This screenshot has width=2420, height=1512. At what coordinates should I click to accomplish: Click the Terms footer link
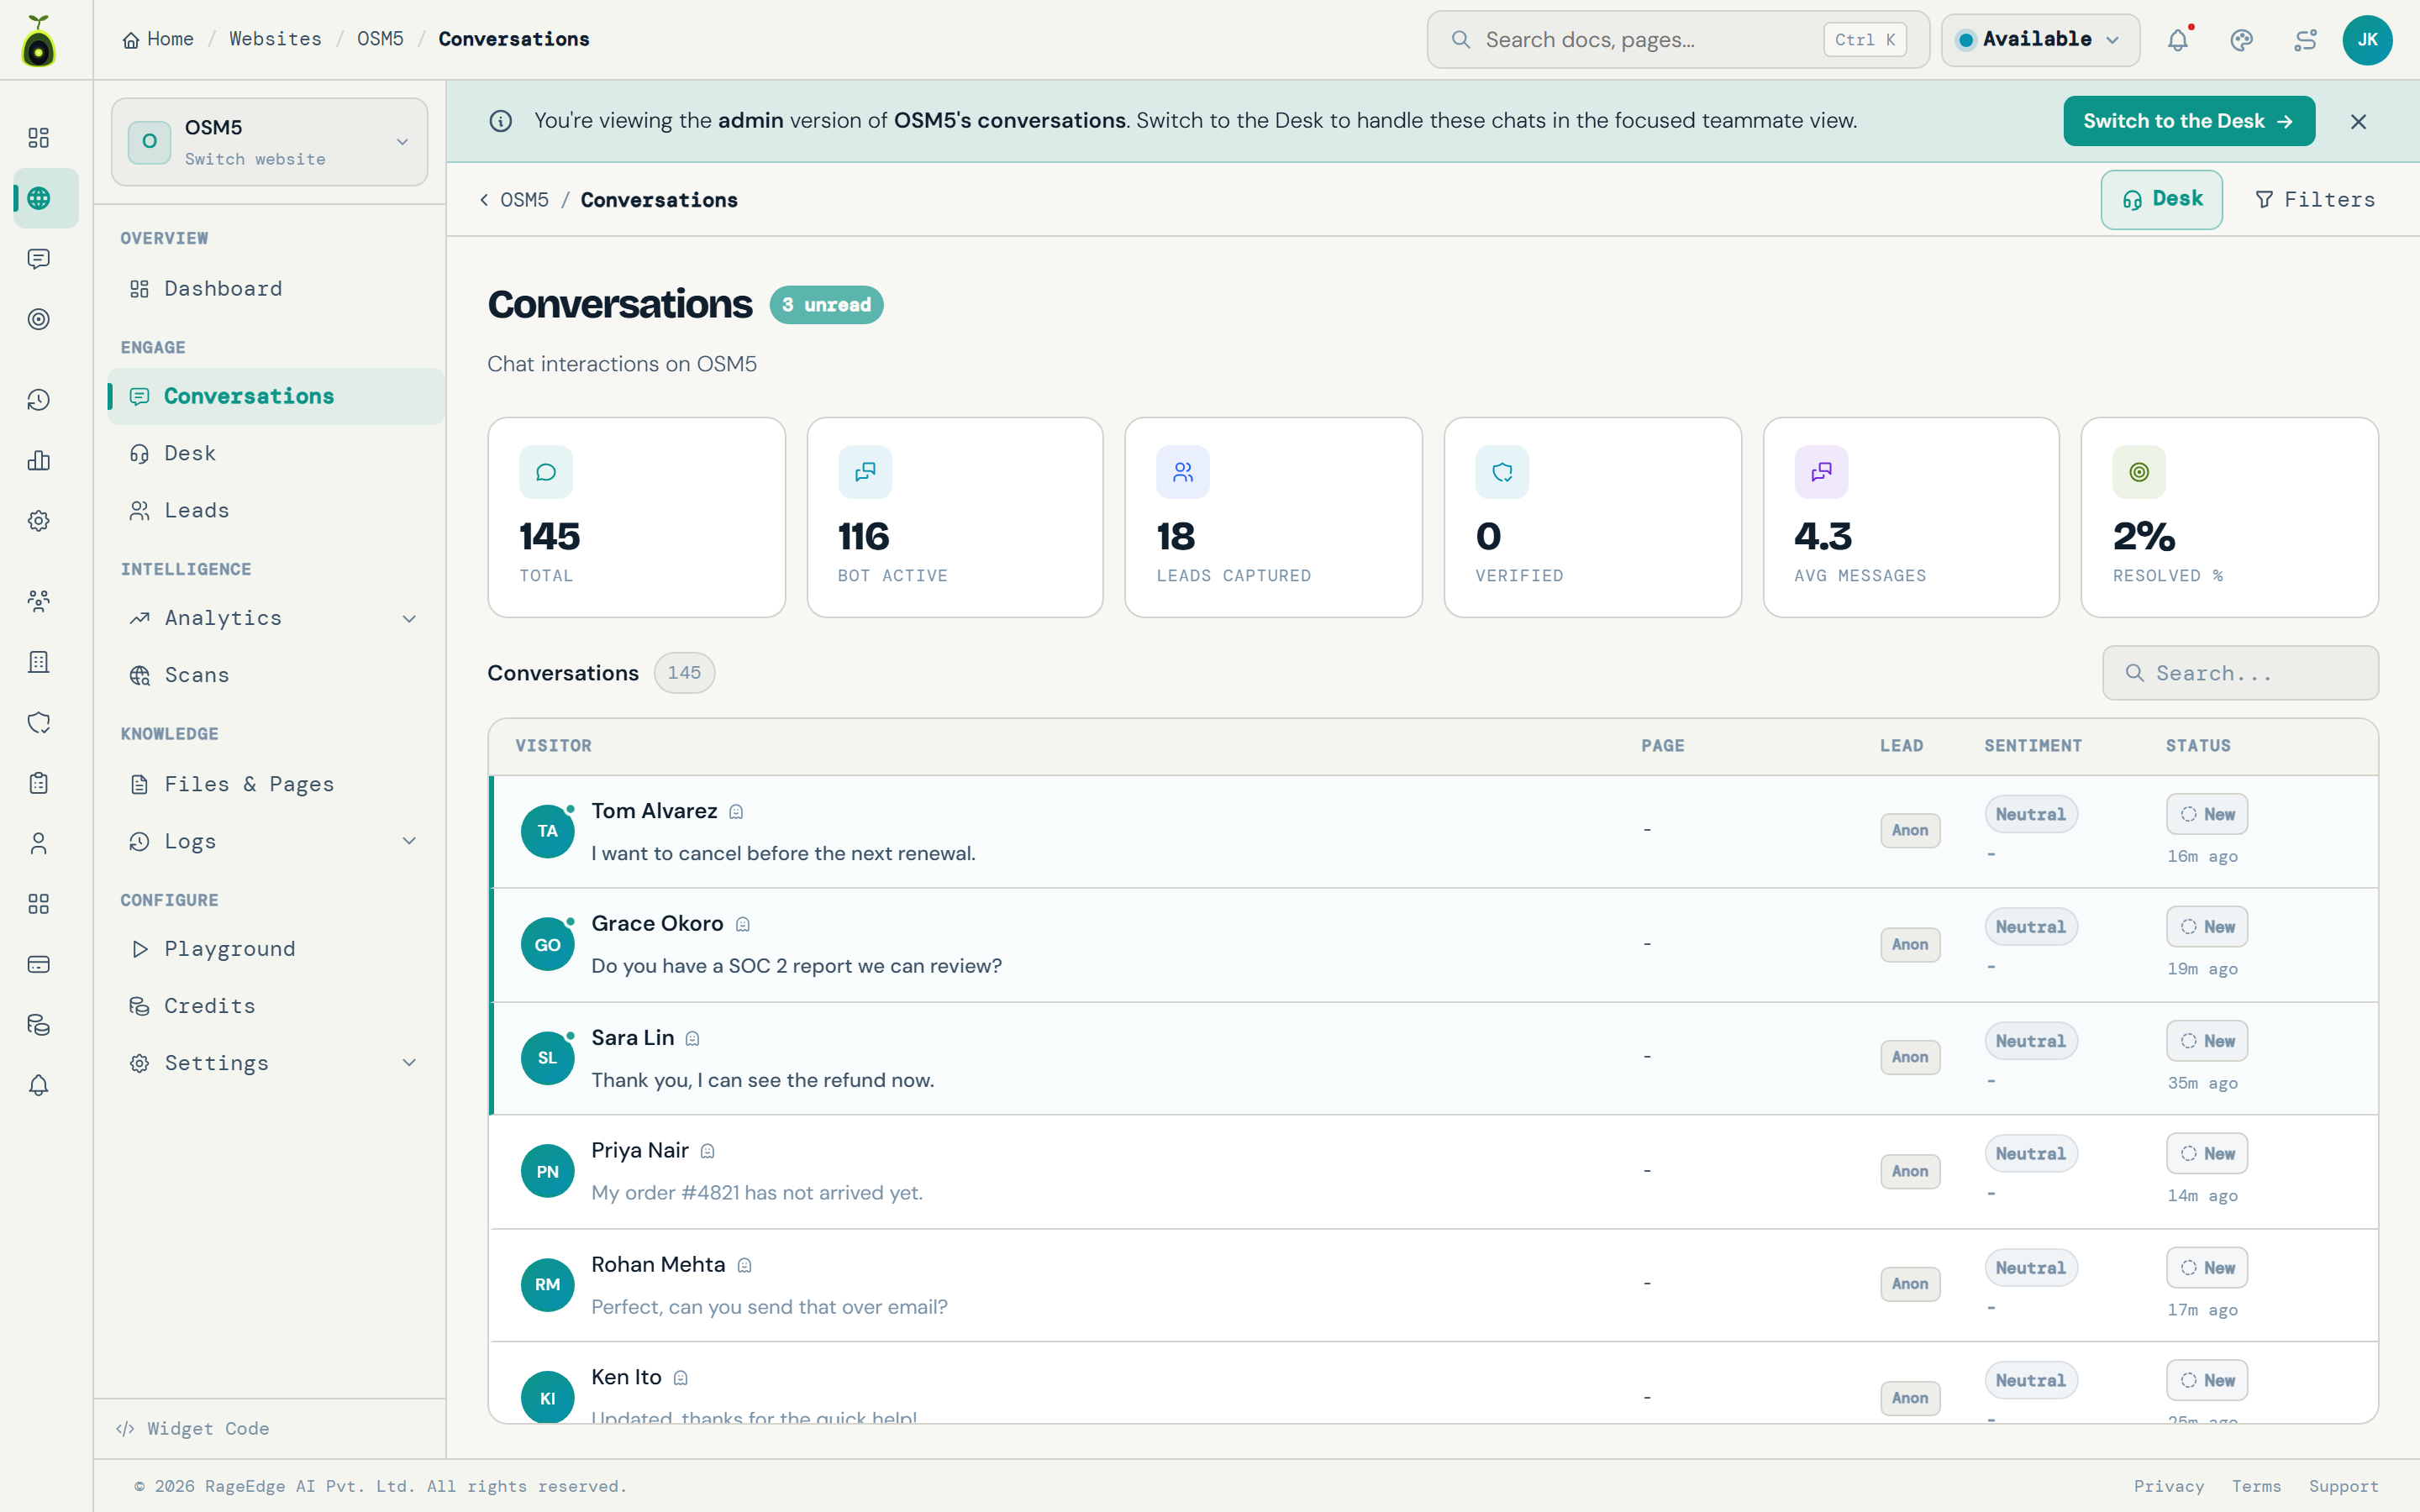[x=2256, y=1486]
